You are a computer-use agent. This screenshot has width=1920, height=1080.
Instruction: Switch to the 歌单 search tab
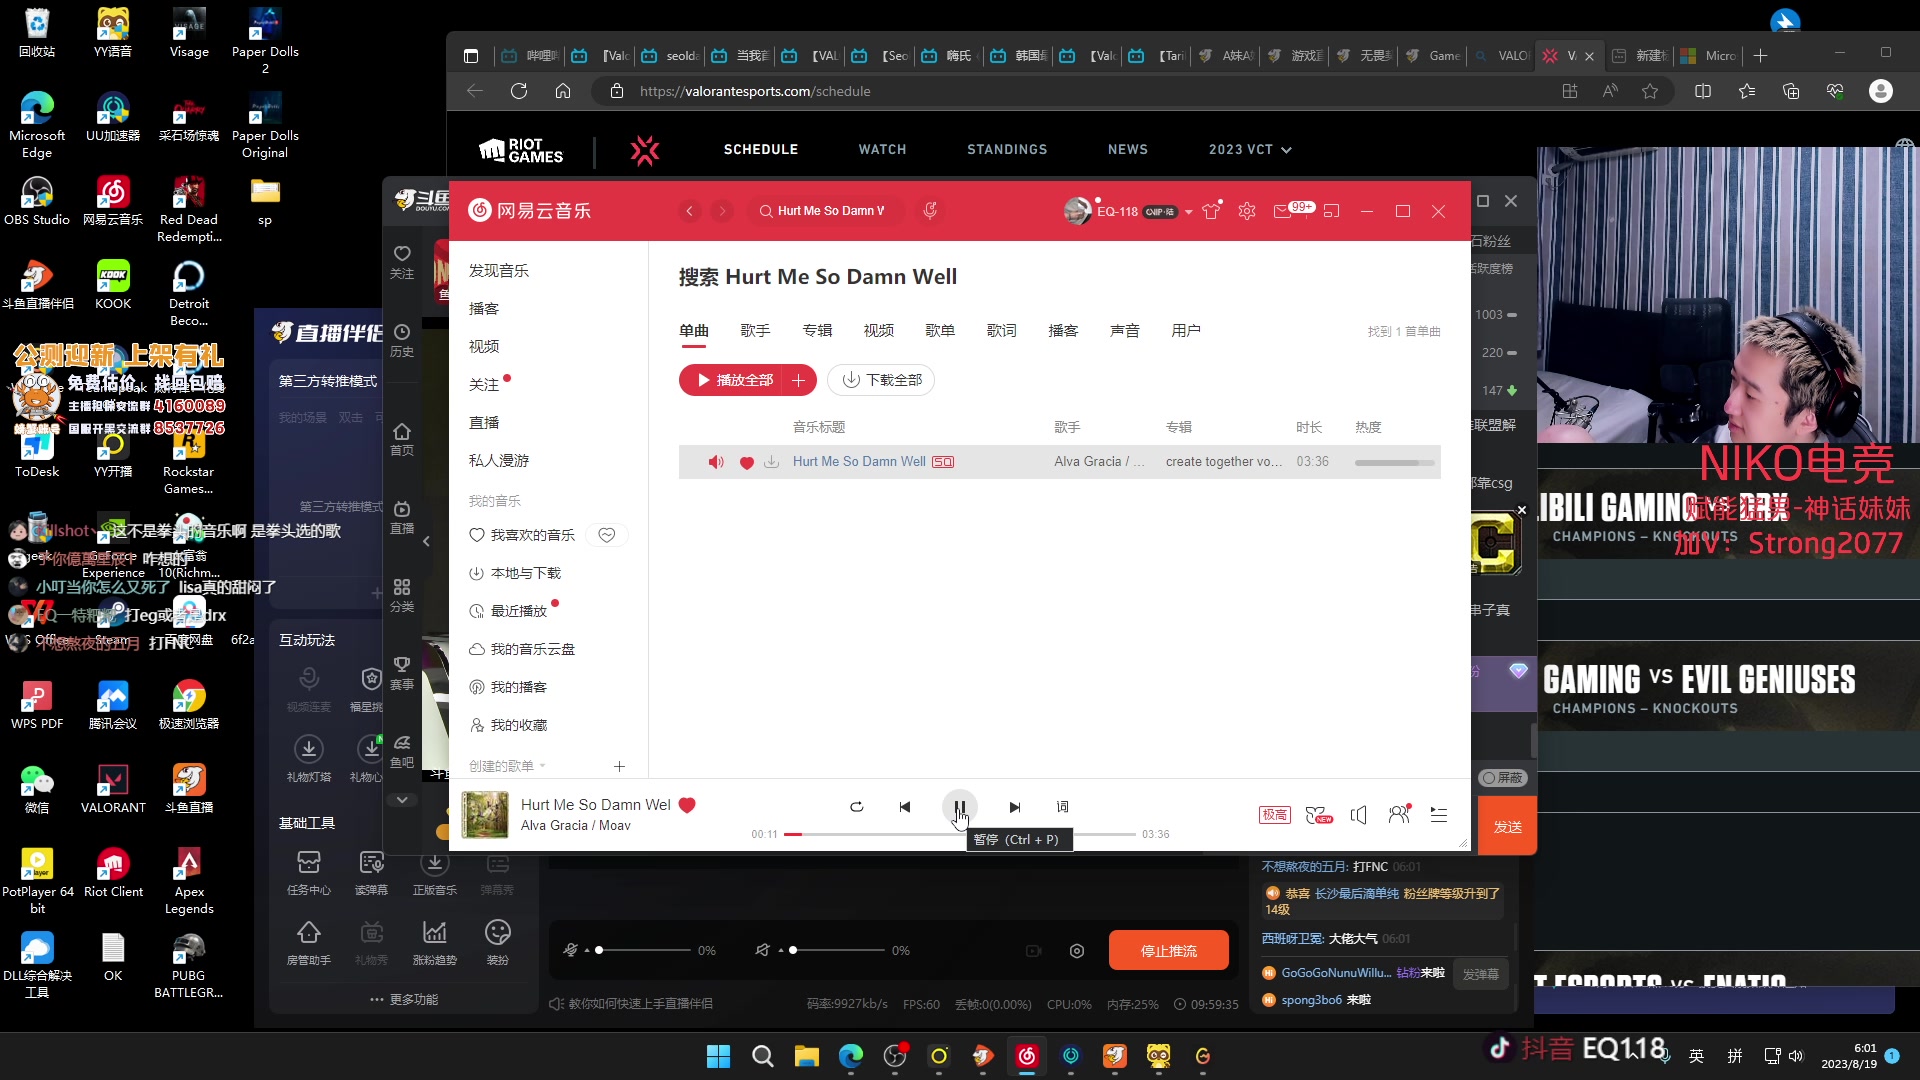(940, 330)
